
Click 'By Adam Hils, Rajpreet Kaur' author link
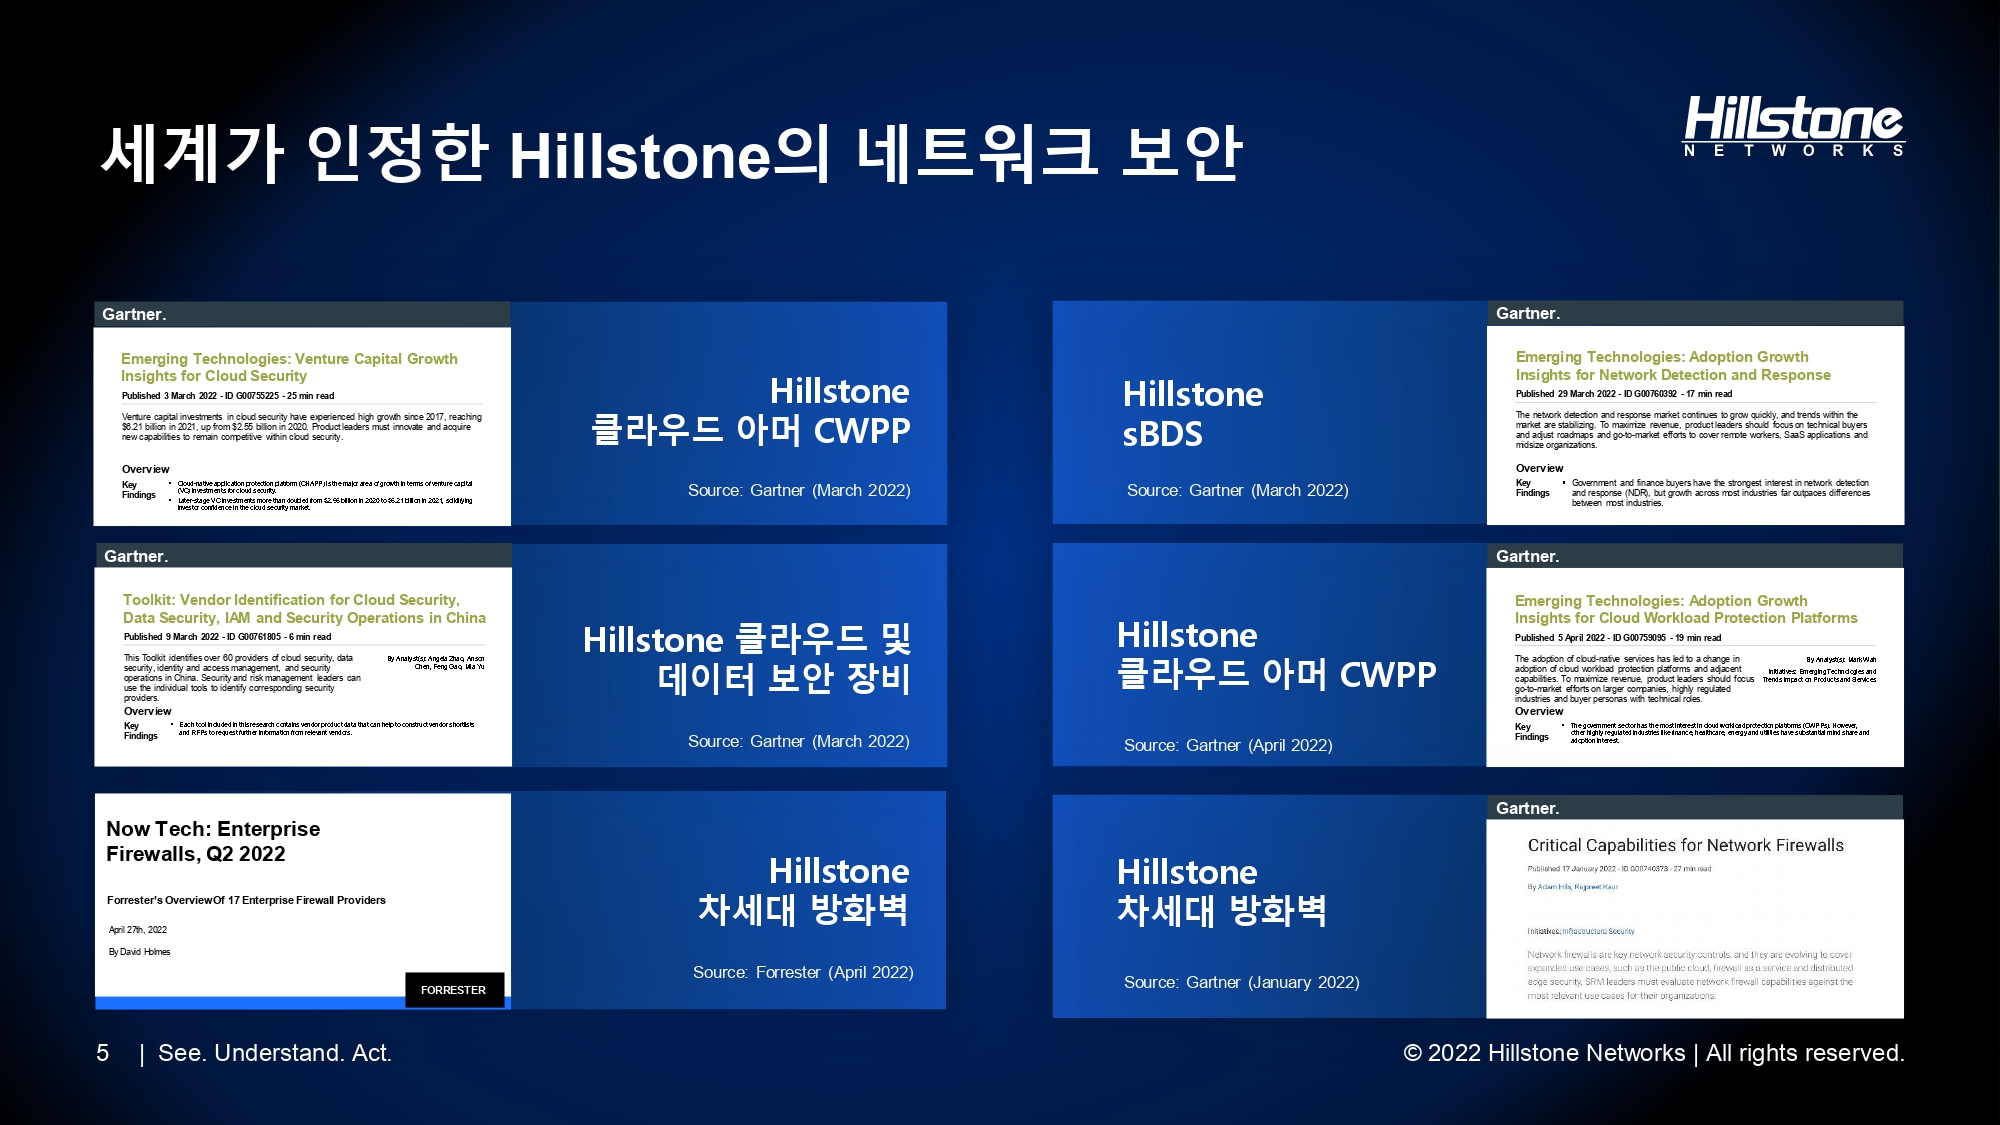pyautogui.click(x=1572, y=887)
